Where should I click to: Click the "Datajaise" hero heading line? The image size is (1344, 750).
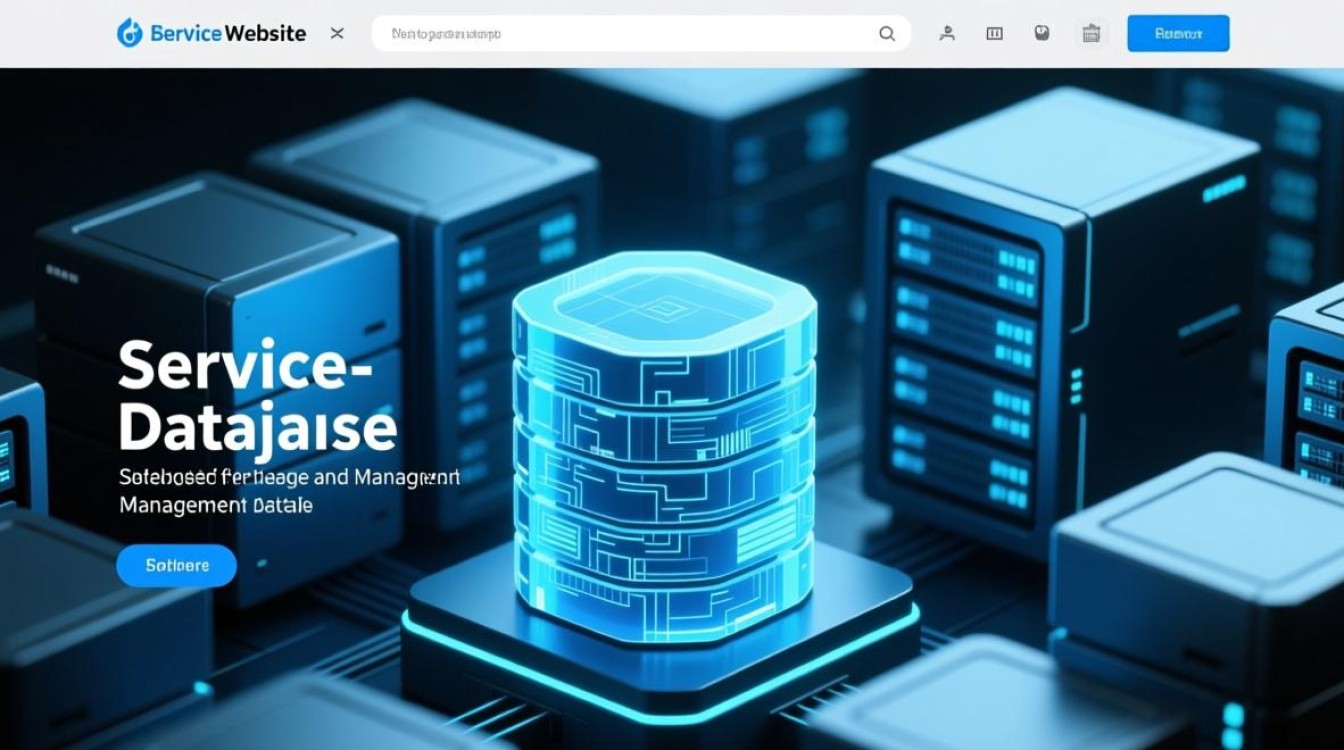click(x=257, y=428)
